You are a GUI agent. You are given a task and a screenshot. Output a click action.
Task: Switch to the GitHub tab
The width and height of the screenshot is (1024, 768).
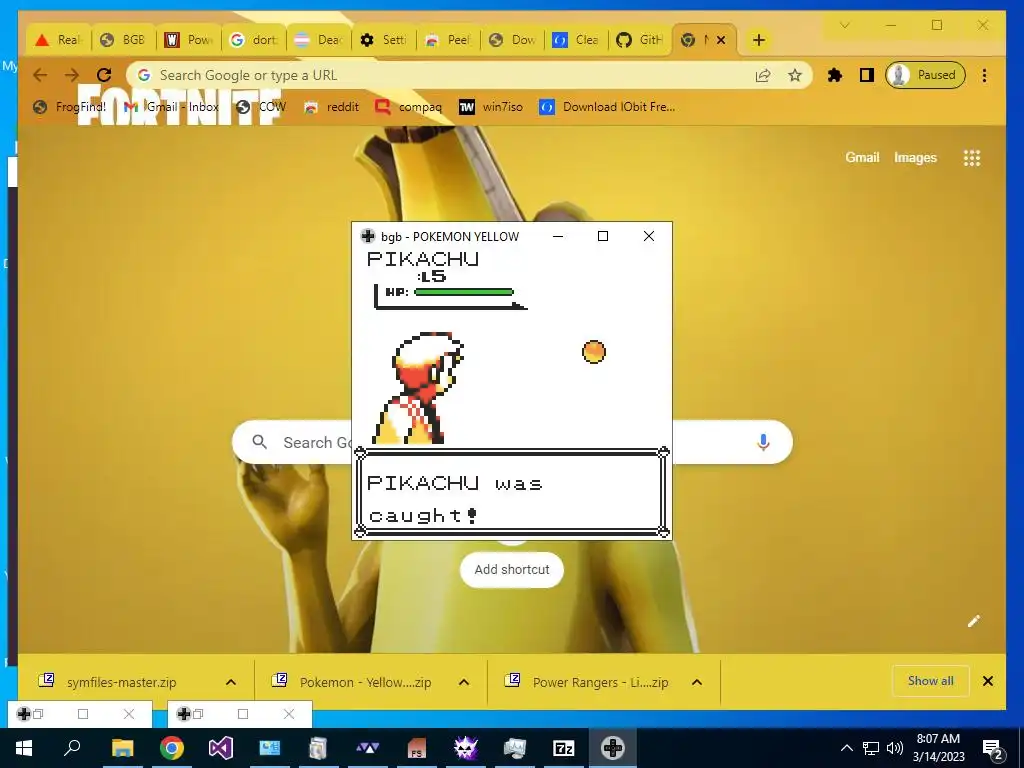(641, 40)
